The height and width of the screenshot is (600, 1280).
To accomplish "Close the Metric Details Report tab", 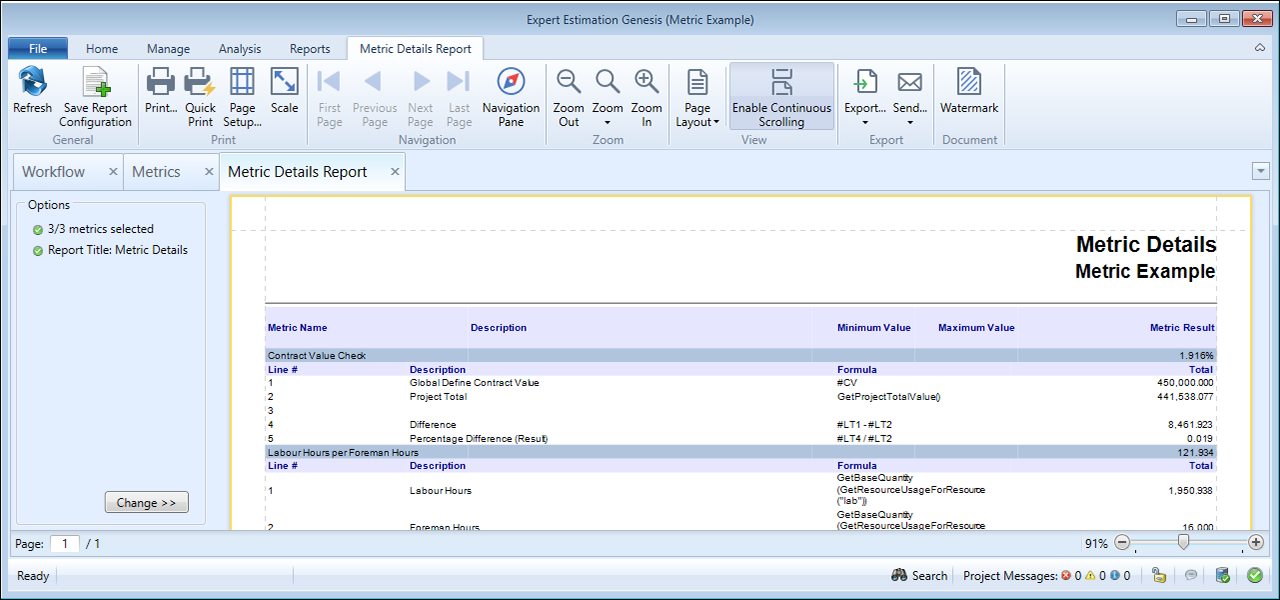I will coord(395,172).
